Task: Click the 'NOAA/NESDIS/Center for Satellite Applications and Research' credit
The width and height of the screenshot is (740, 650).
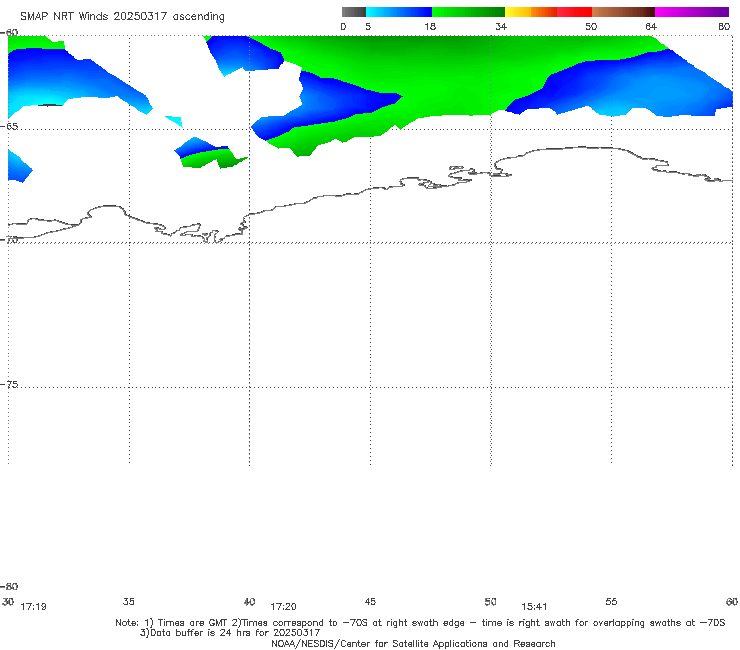Action: 413,643
